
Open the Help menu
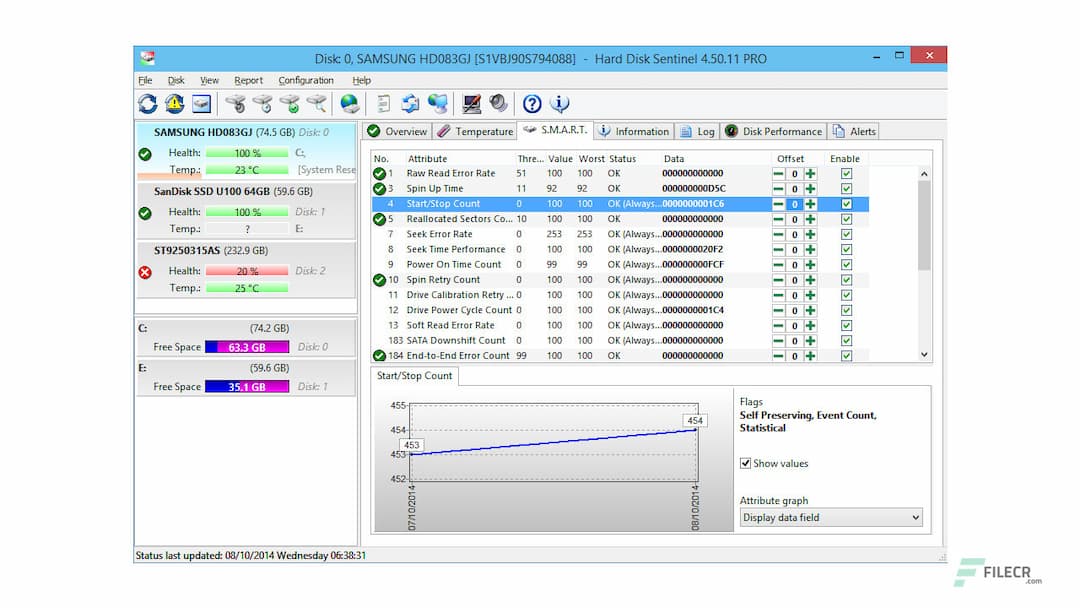click(362, 81)
